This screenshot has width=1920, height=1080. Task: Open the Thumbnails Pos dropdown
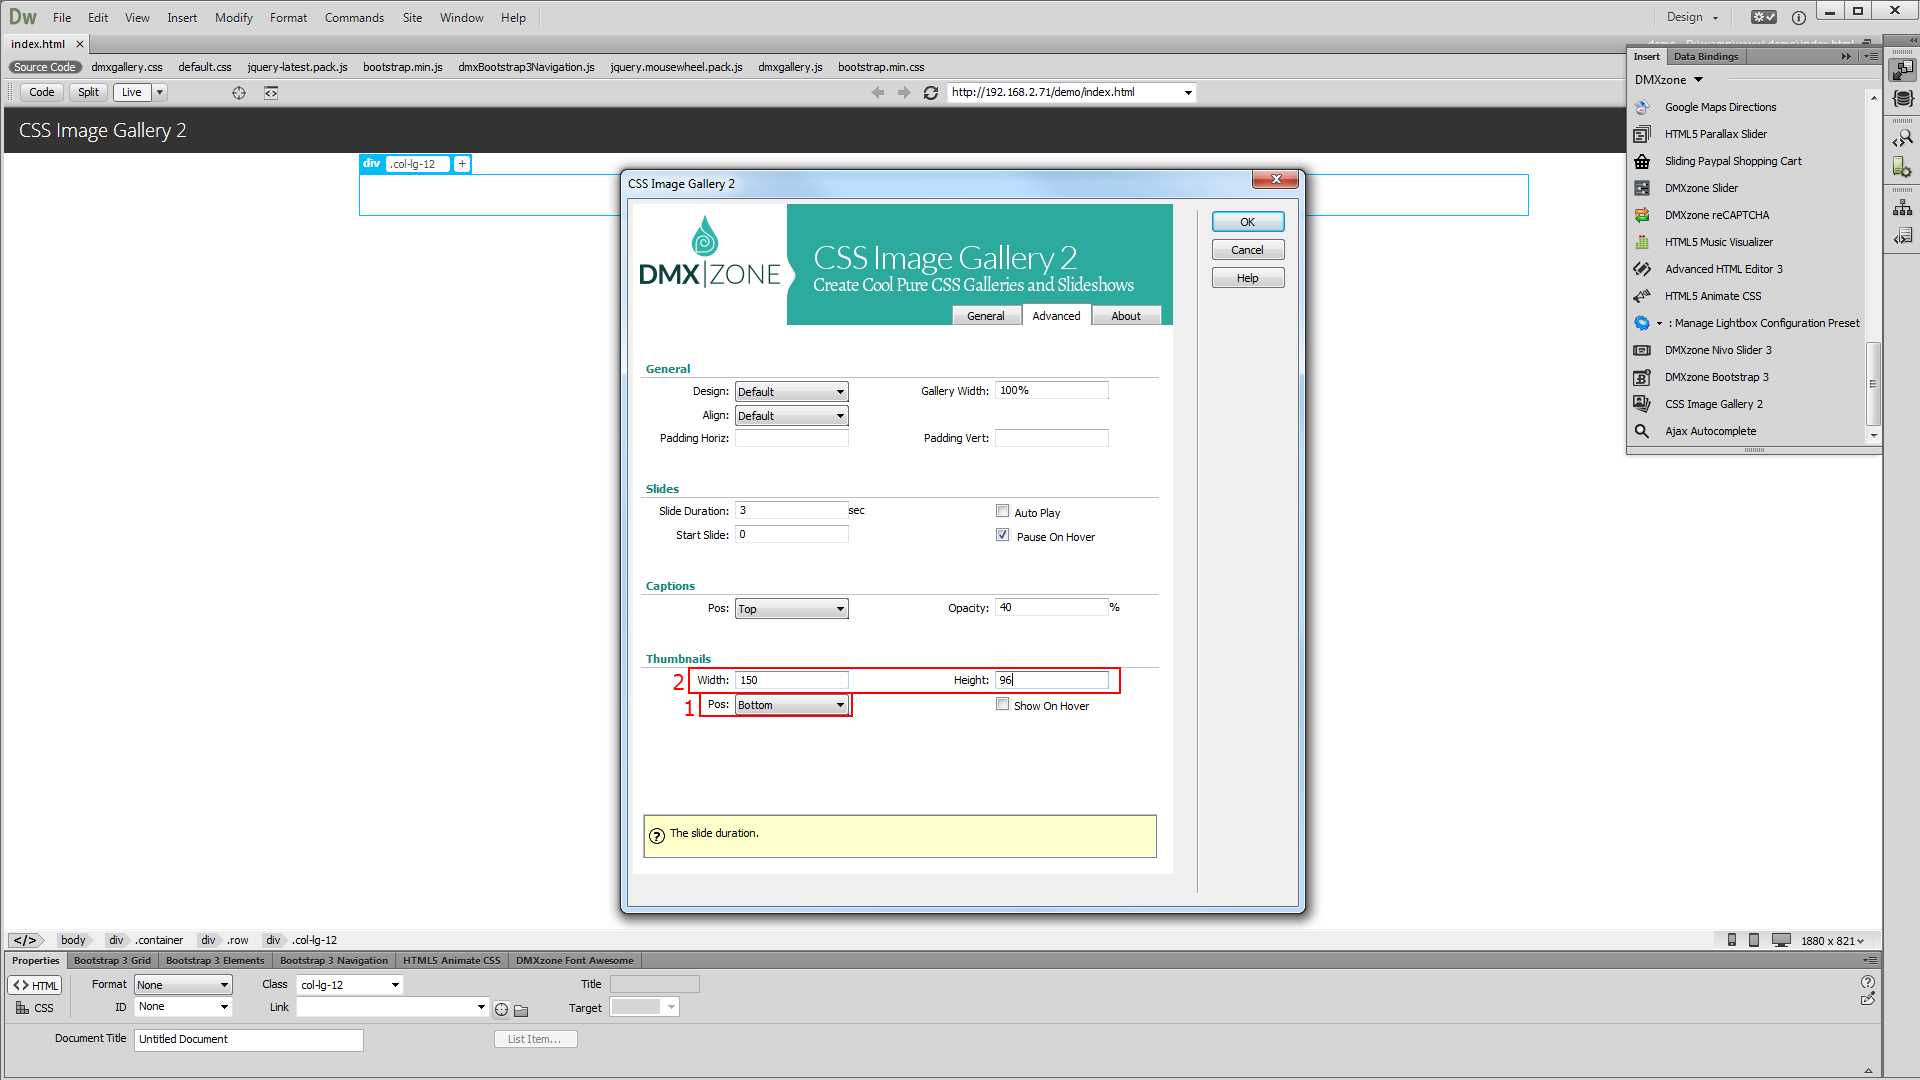791,705
